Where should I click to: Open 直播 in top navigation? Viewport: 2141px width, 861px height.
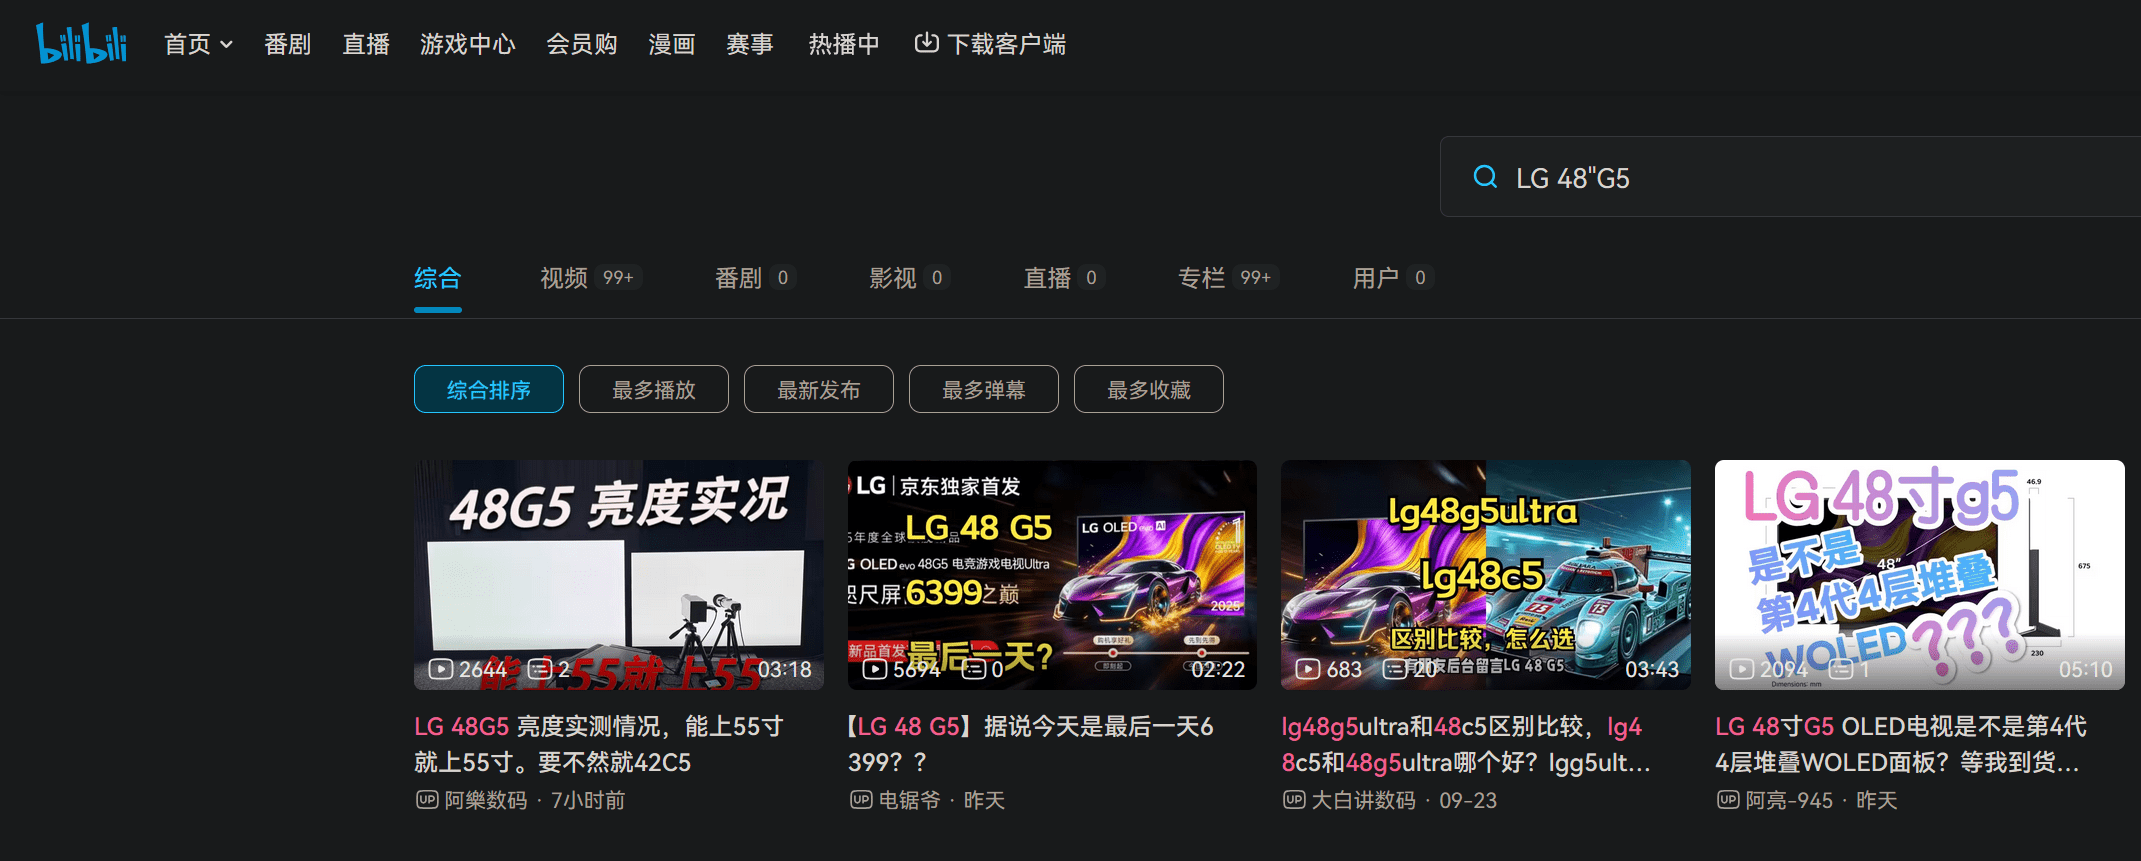[366, 44]
